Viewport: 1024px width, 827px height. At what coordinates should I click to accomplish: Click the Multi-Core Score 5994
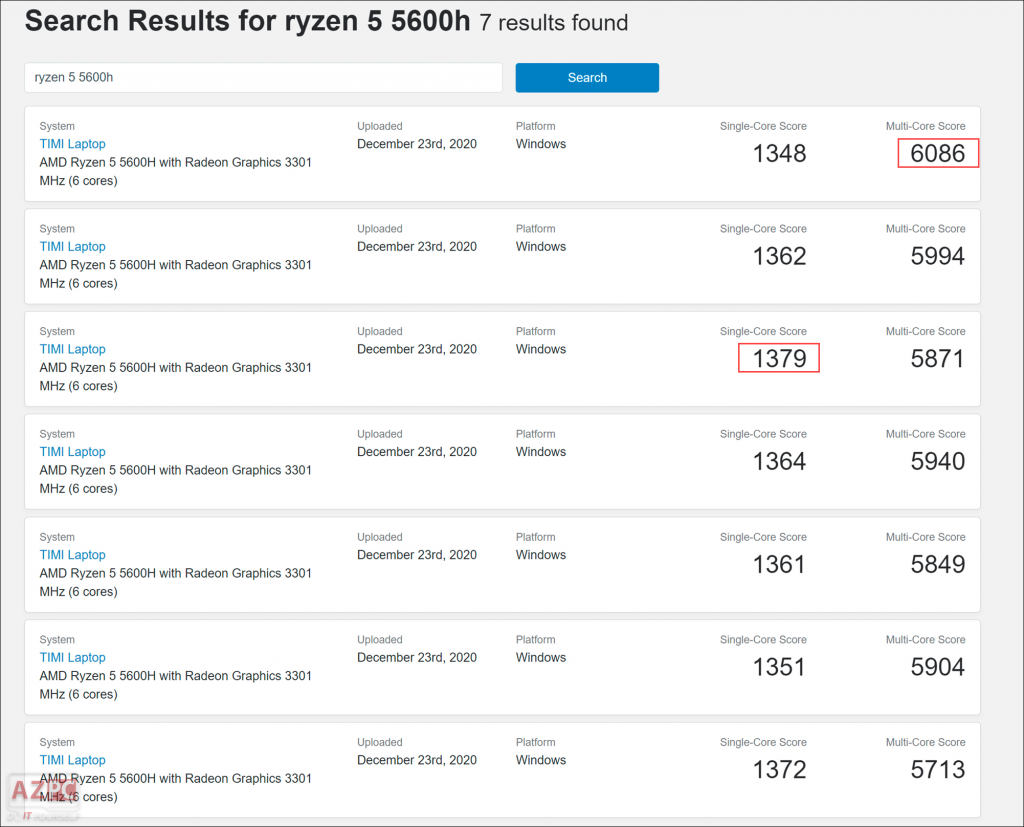tap(937, 256)
